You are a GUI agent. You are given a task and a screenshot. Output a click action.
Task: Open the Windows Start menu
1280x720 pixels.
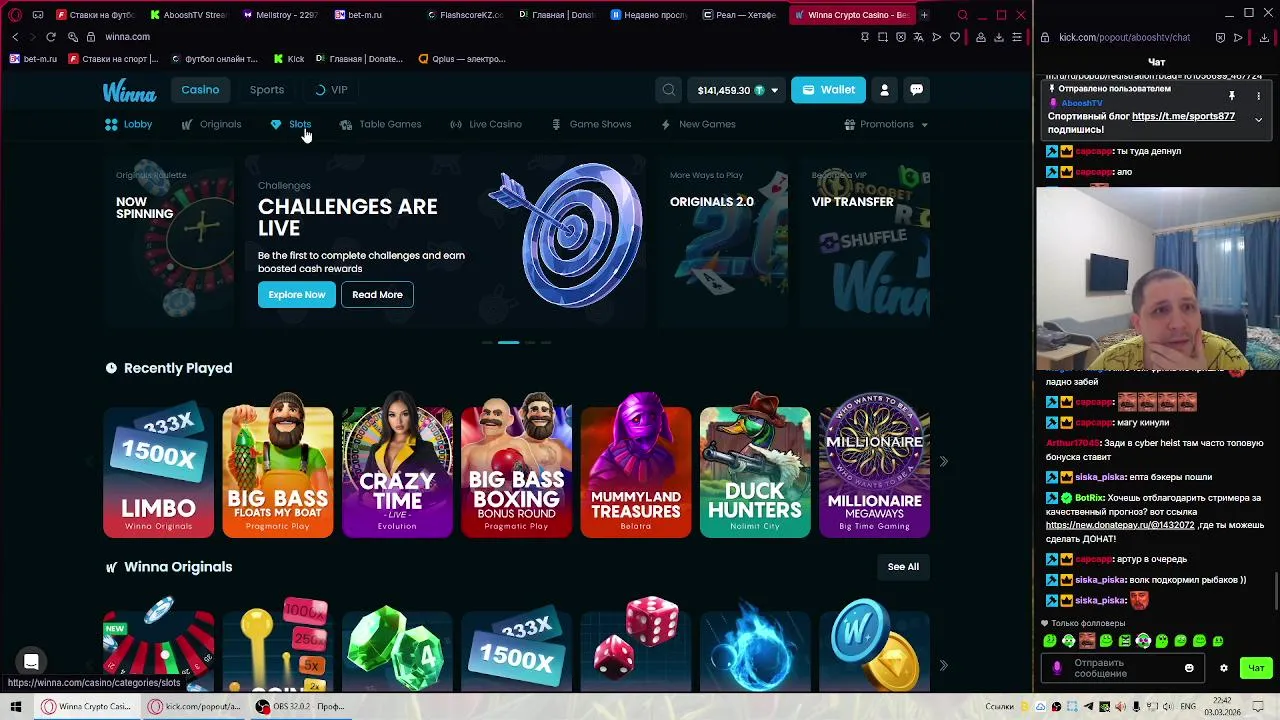(16, 706)
